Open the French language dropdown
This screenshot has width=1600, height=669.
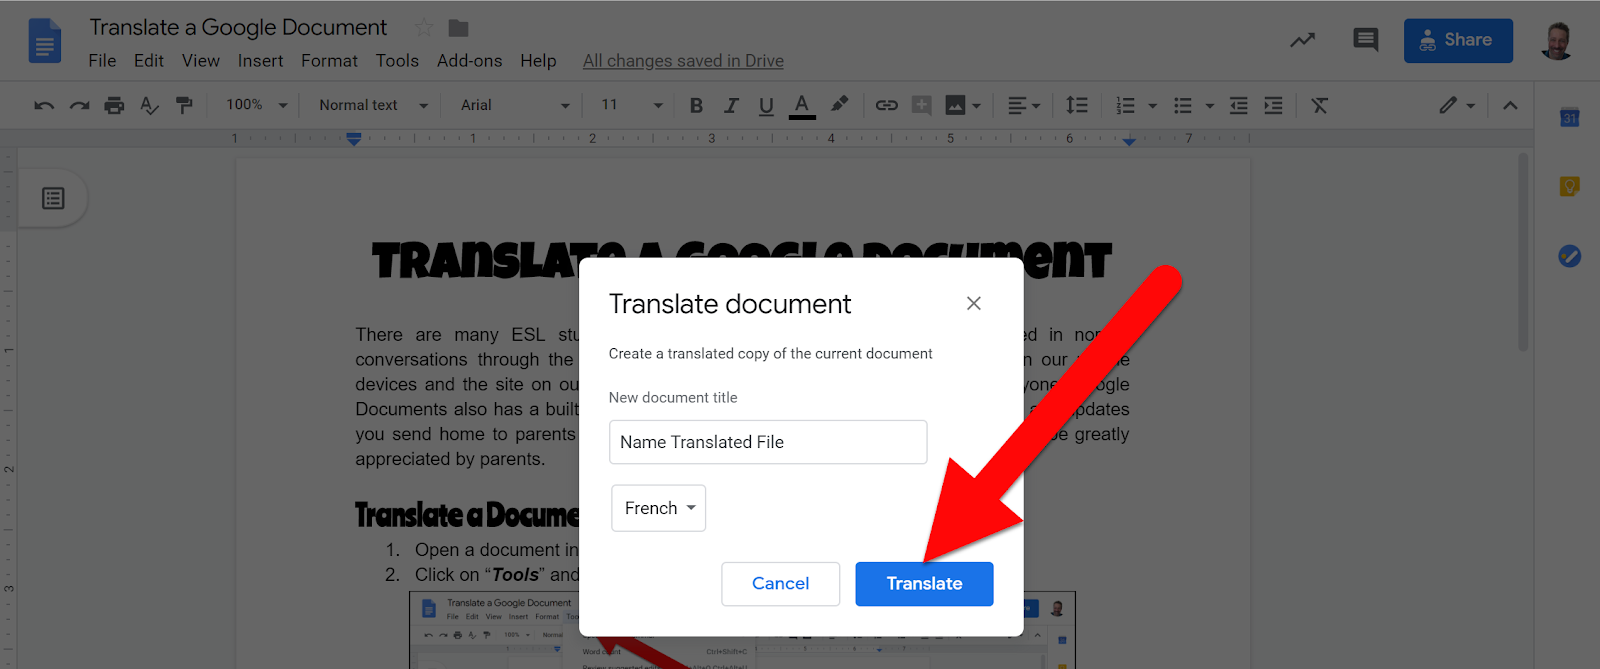pos(659,508)
